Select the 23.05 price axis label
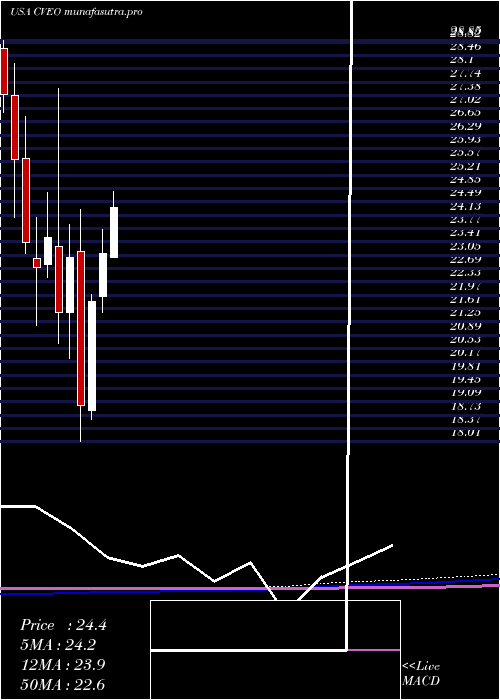 click(x=465, y=246)
